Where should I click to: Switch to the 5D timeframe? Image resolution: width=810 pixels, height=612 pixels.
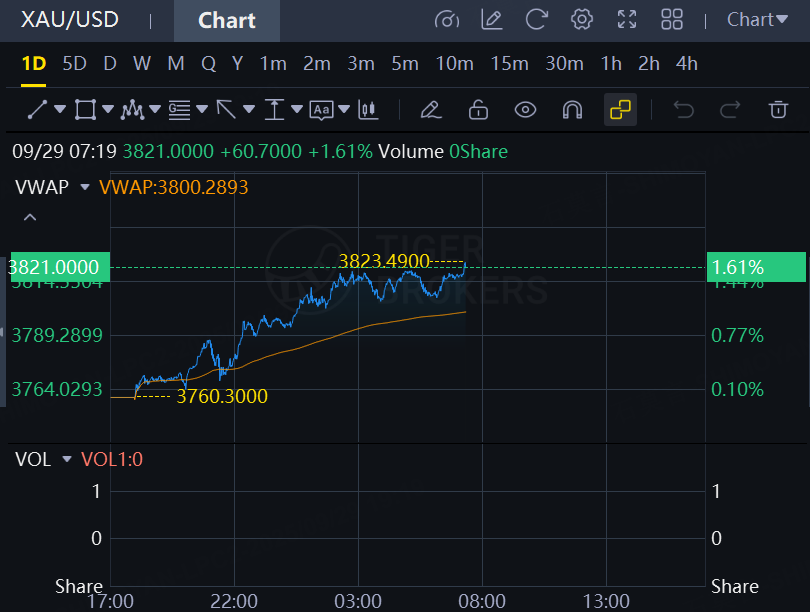point(74,64)
